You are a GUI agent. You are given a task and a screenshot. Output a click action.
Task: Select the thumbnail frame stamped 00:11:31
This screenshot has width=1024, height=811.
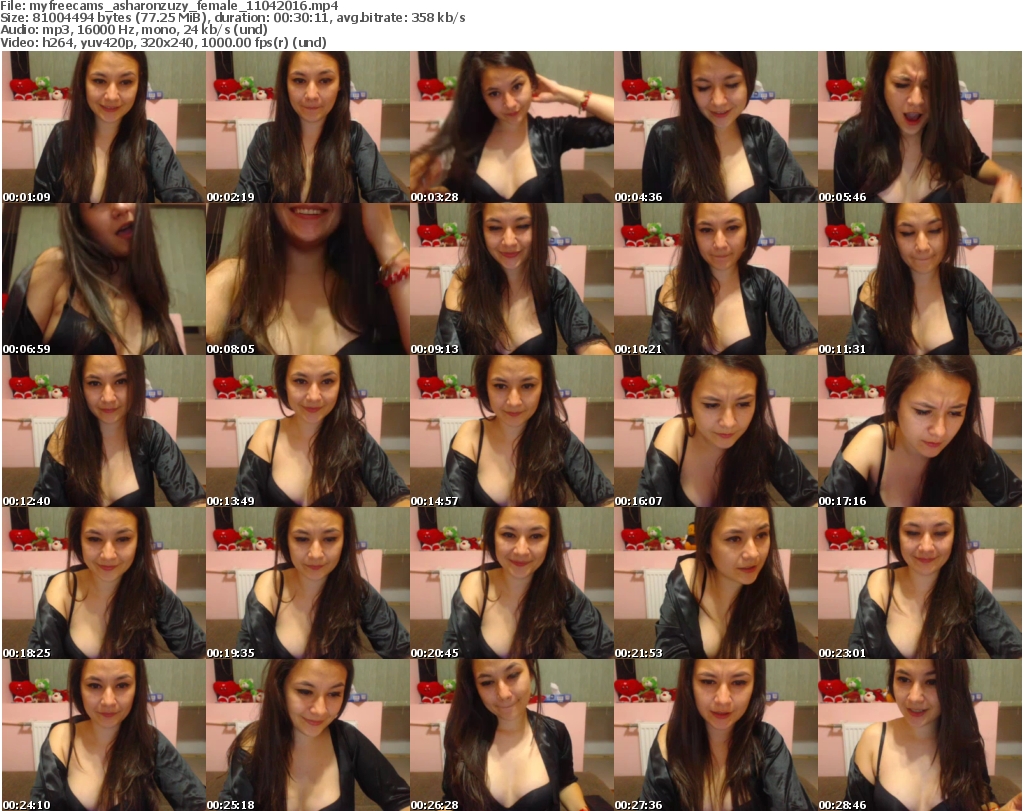click(920, 279)
